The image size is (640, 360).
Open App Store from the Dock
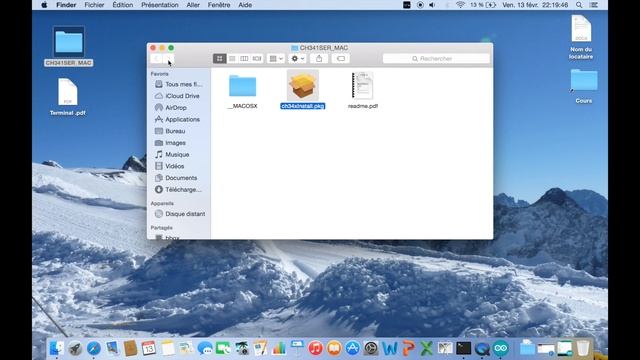tap(352, 348)
